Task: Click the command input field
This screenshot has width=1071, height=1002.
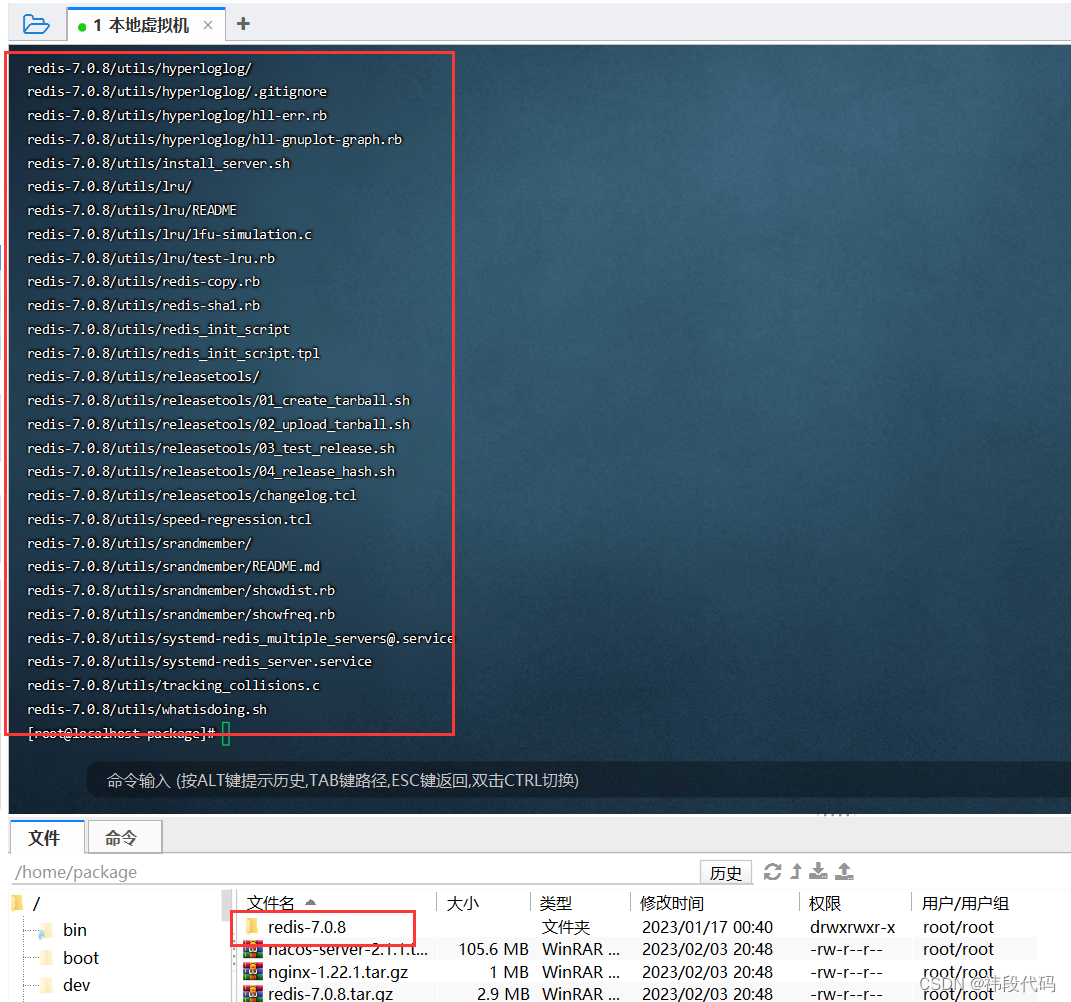Action: click(581, 780)
